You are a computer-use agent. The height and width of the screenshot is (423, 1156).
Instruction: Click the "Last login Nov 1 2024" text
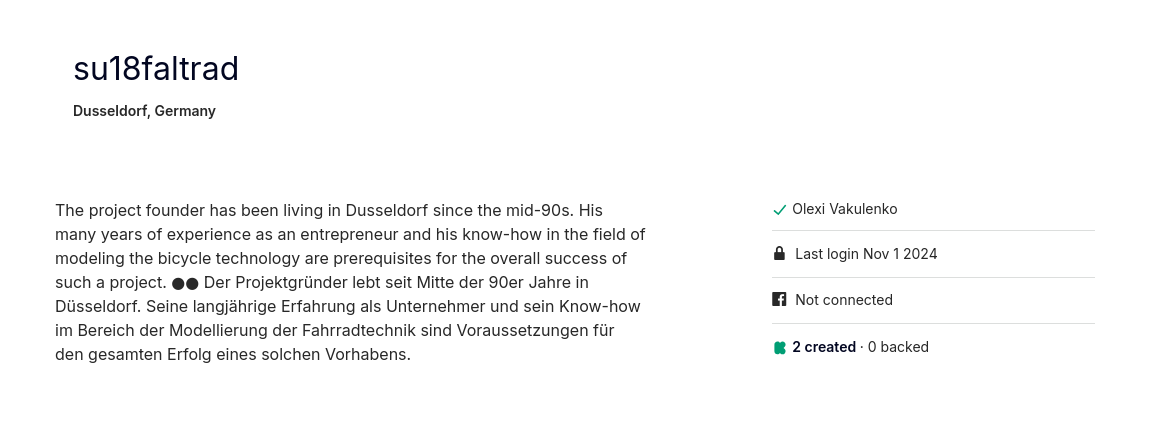click(866, 254)
